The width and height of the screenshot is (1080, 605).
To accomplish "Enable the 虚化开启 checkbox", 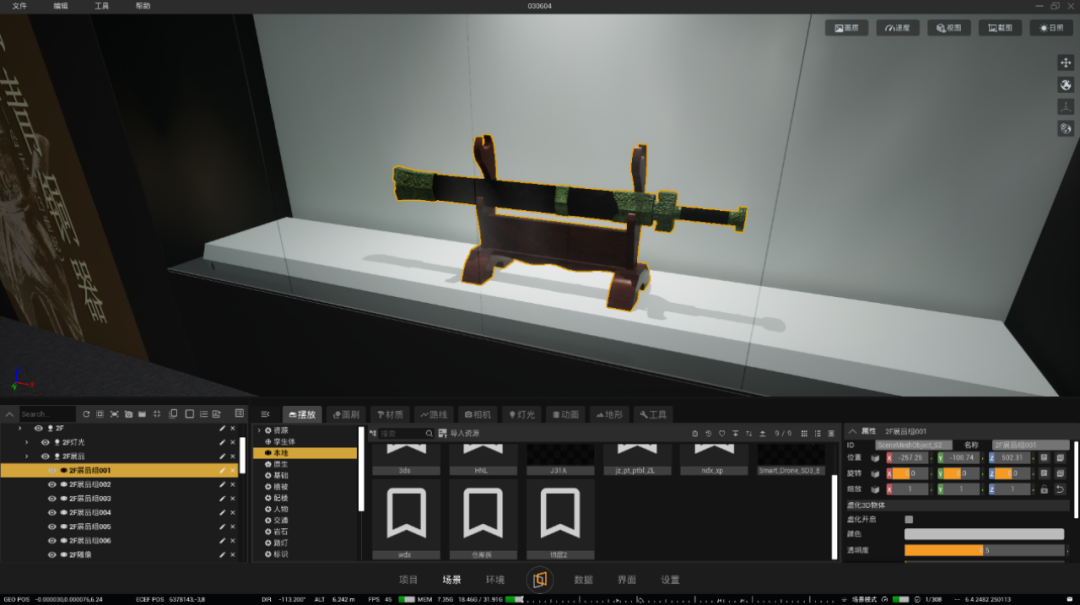I will pyautogui.click(x=908, y=520).
